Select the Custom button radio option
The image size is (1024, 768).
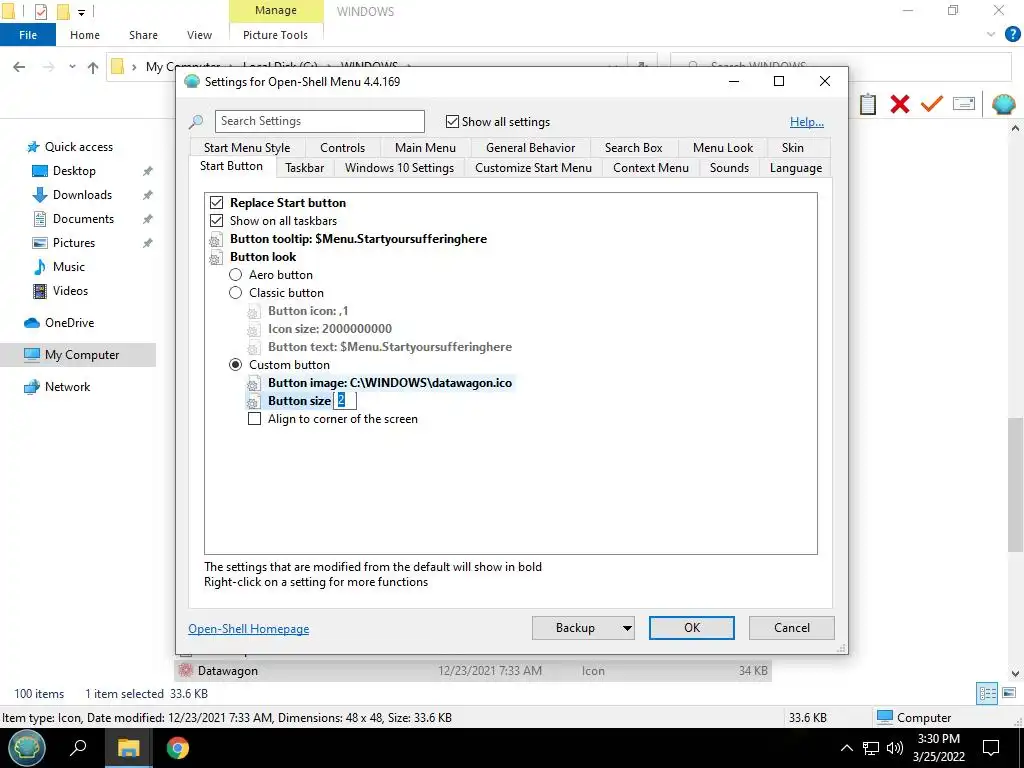[x=235, y=365]
